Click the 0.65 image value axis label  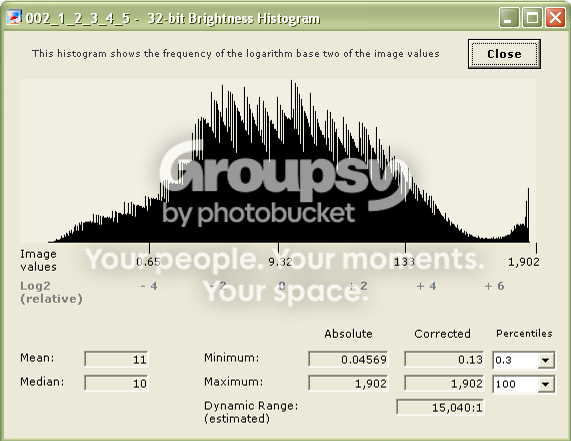(x=149, y=261)
